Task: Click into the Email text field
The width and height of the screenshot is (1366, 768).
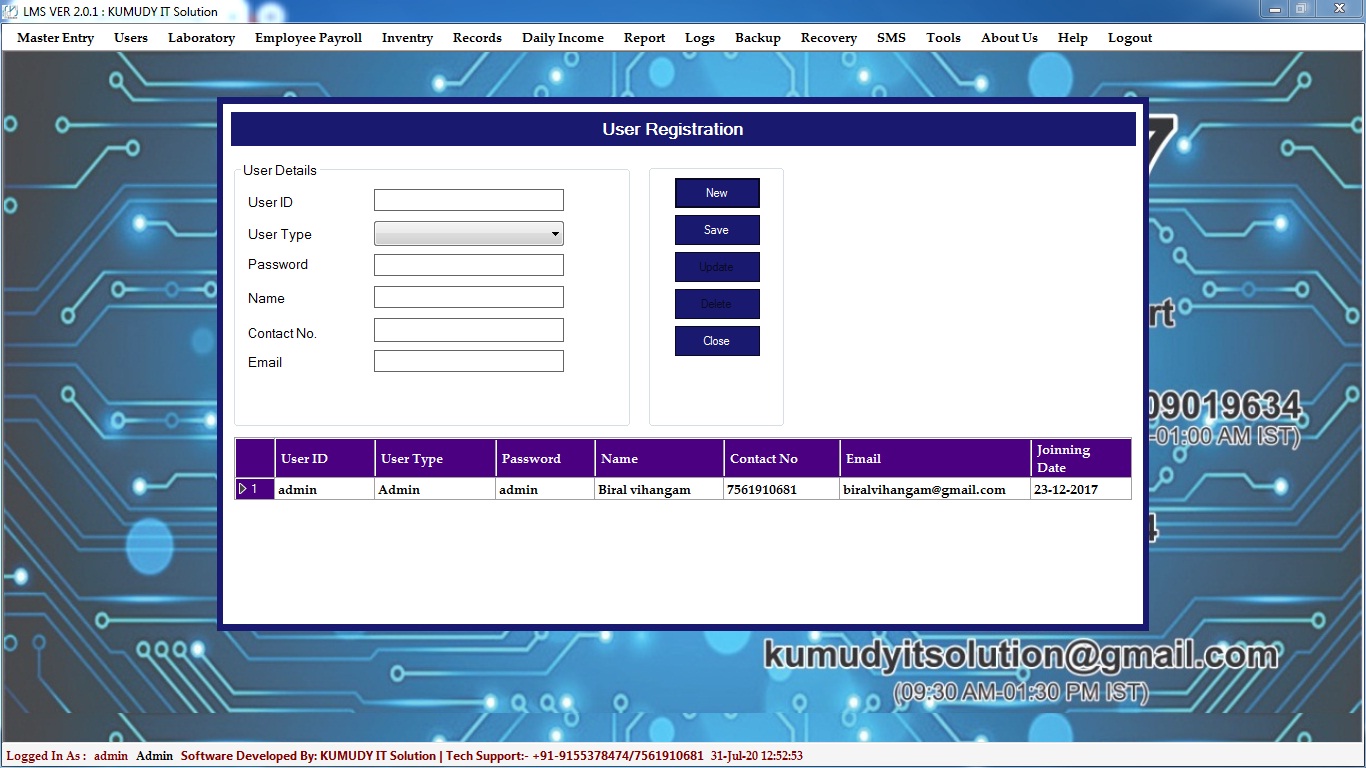Action: pos(468,361)
